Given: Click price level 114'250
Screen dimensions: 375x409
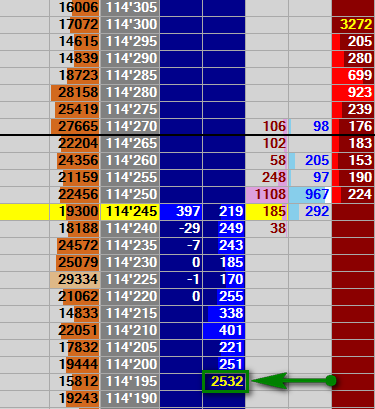Looking at the screenshot, I should [130, 194].
